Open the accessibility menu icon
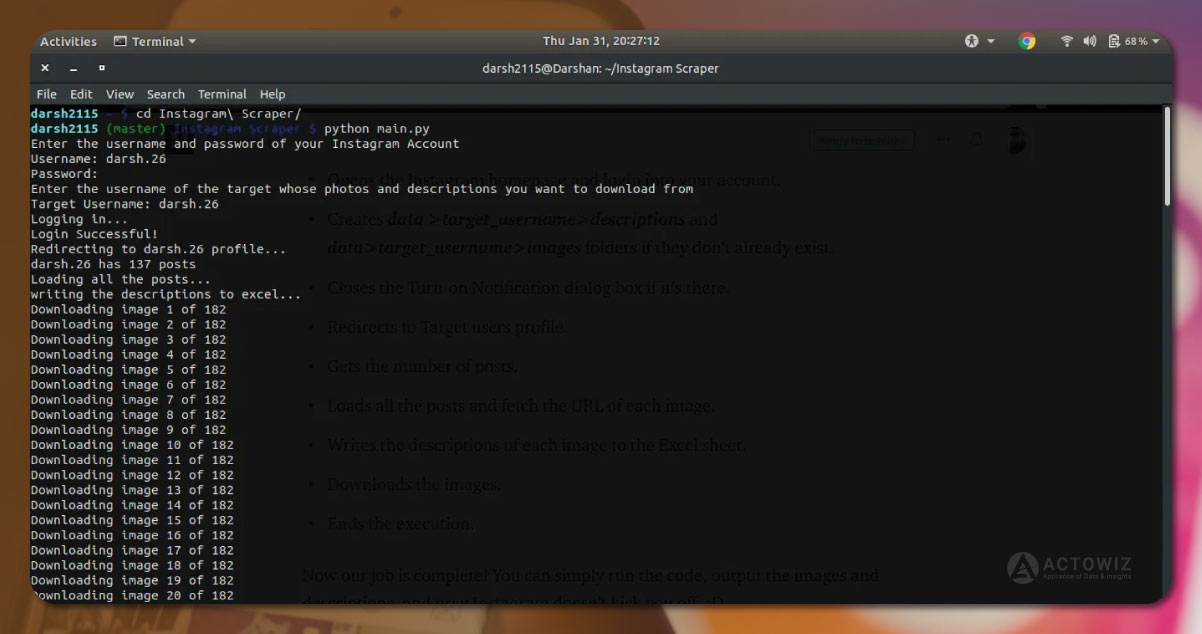Image resolution: width=1202 pixels, height=634 pixels. coord(972,41)
